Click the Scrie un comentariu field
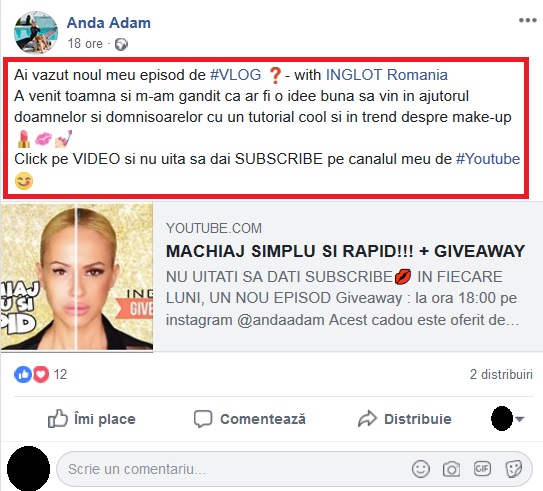 click(x=235, y=469)
